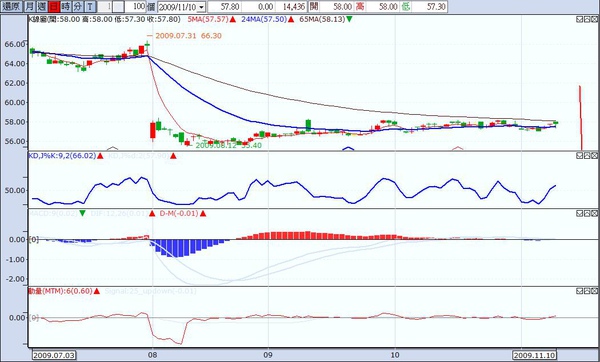Image resolution: width=600 pixels, height=362 pixels.
Task: Select the faint MACD:9(0.02) label
Action: coord(53,214)
